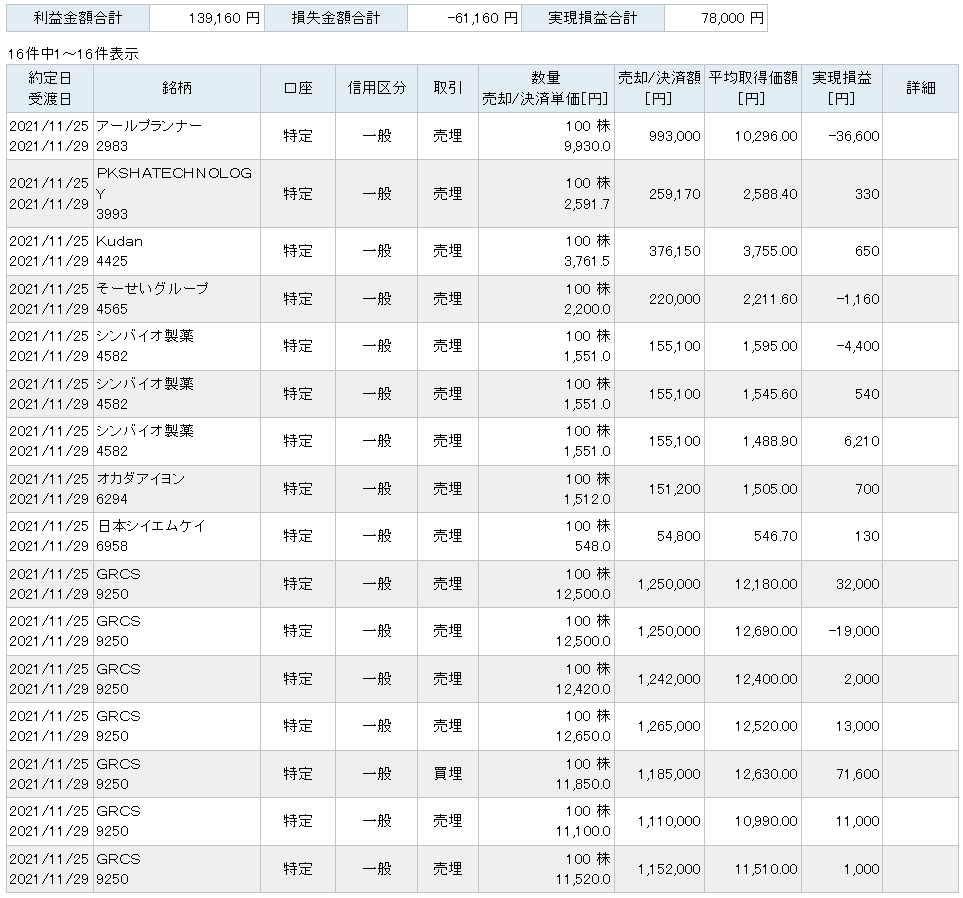This screenshot has width=963, height=898.
Task: Click GRCS average cost 12,400.00
Action: [x=766, y=679]
